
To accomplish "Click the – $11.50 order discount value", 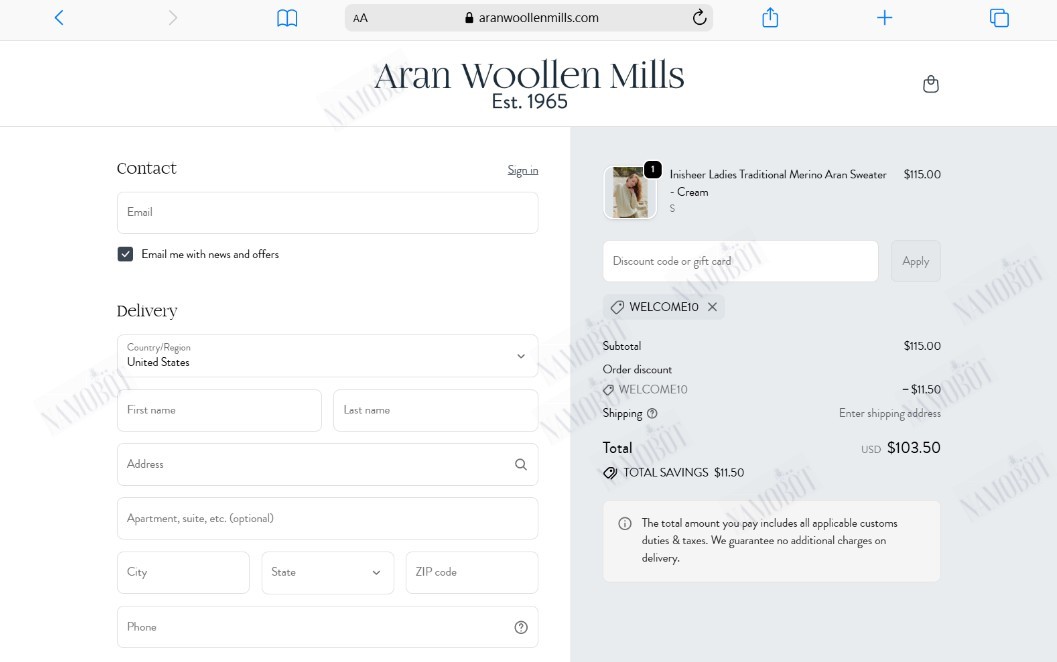I will (x=922, y=390).
